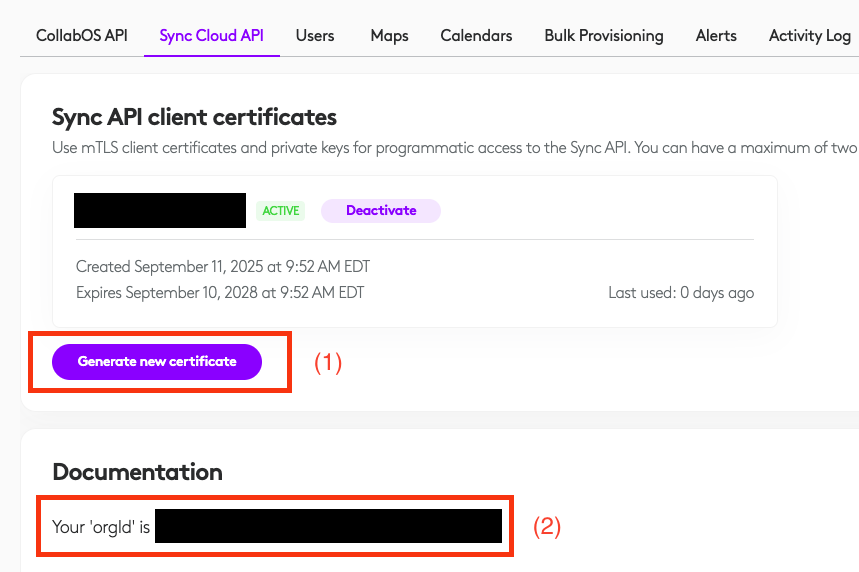
Task: Click the "Your 'orgId' is" label
Action: click(x=101, y=526)
